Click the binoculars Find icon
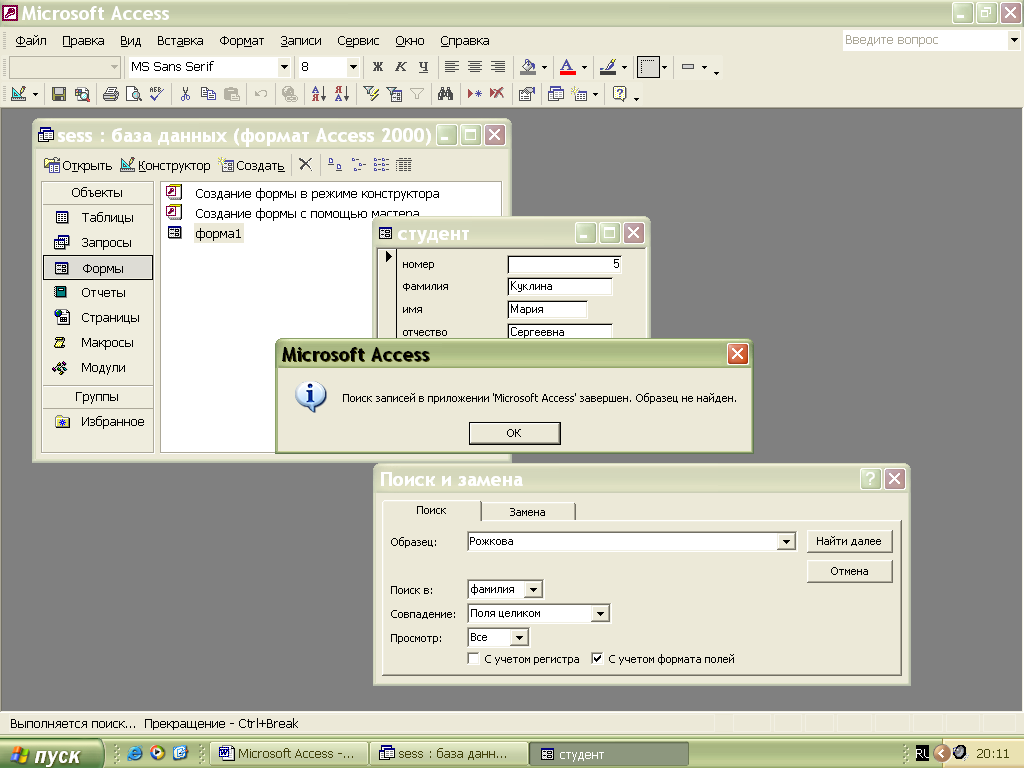 [x=445, y=95]
